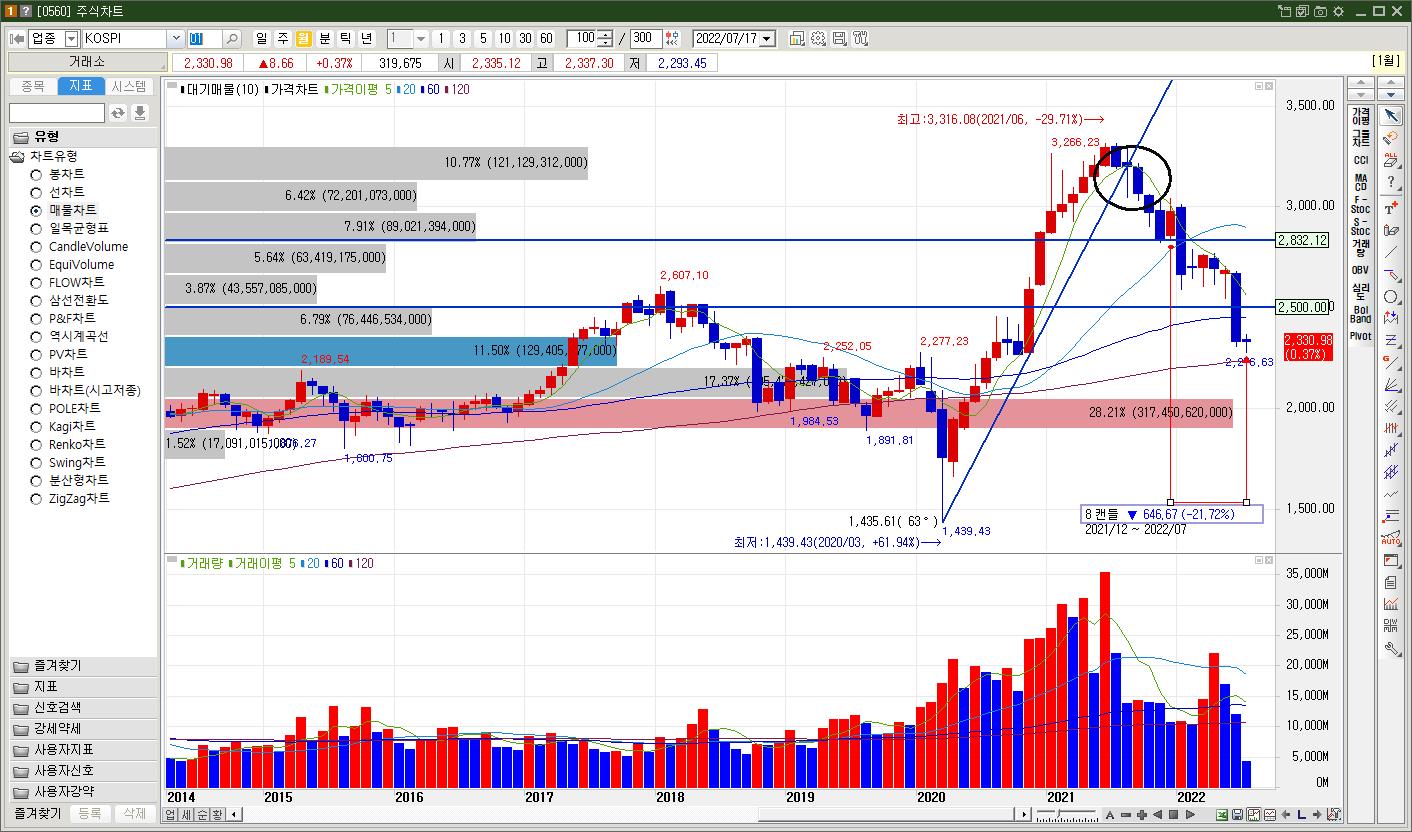Click the L icon in the bottom toolbar
This screenshot has height=832, width=1412.
coord(1302,814)
